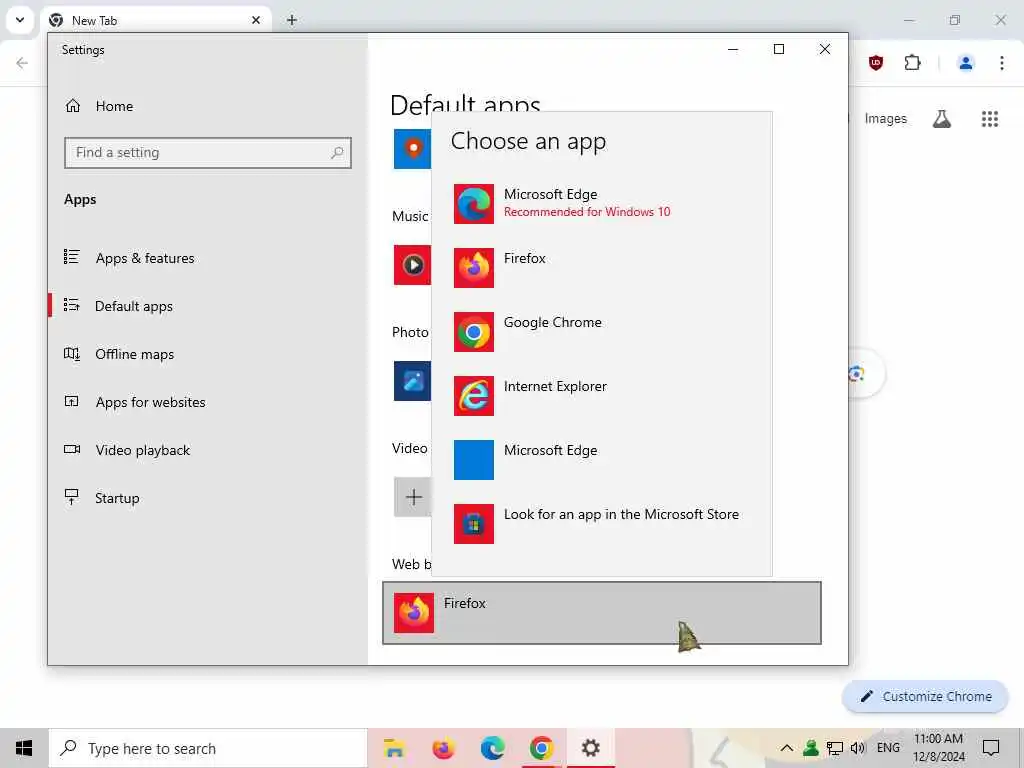Open a new Chrome tab with plus
This screenshot has height=768, width=1024.
point(292,20)
